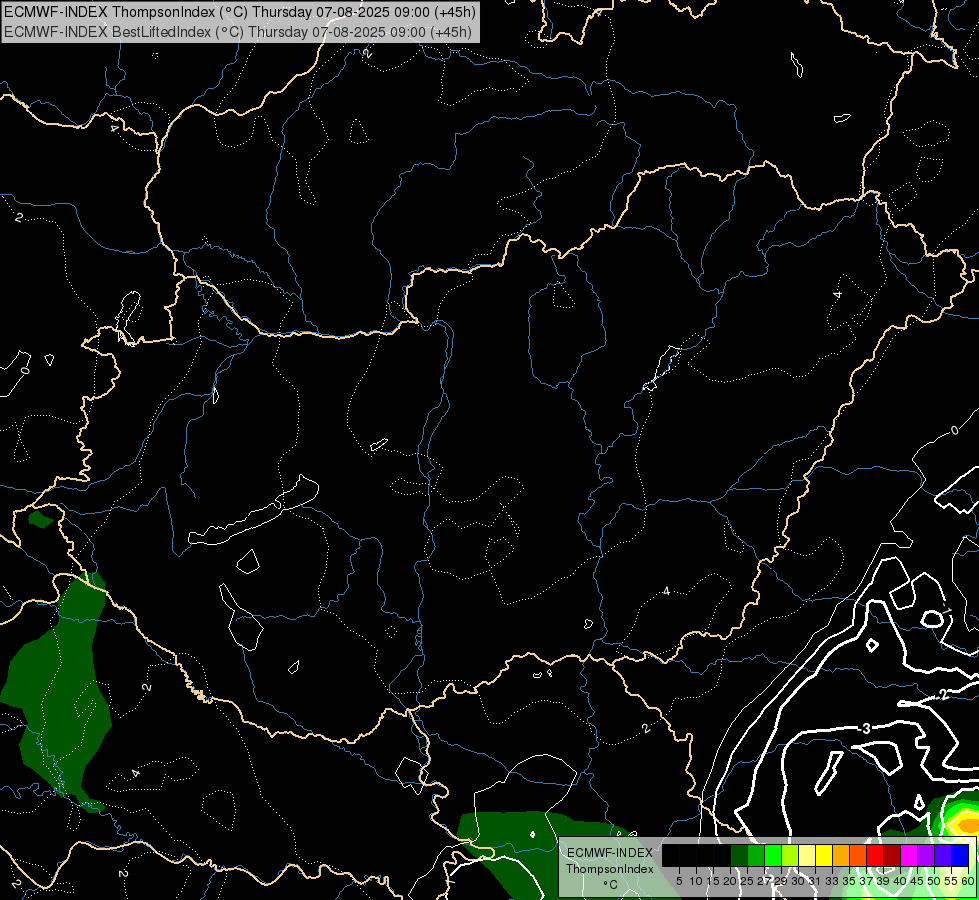Click the medium green 25–27 legend swatch
Image resolution: width=979 pixels, height=900 pixels.
point(756,856)
